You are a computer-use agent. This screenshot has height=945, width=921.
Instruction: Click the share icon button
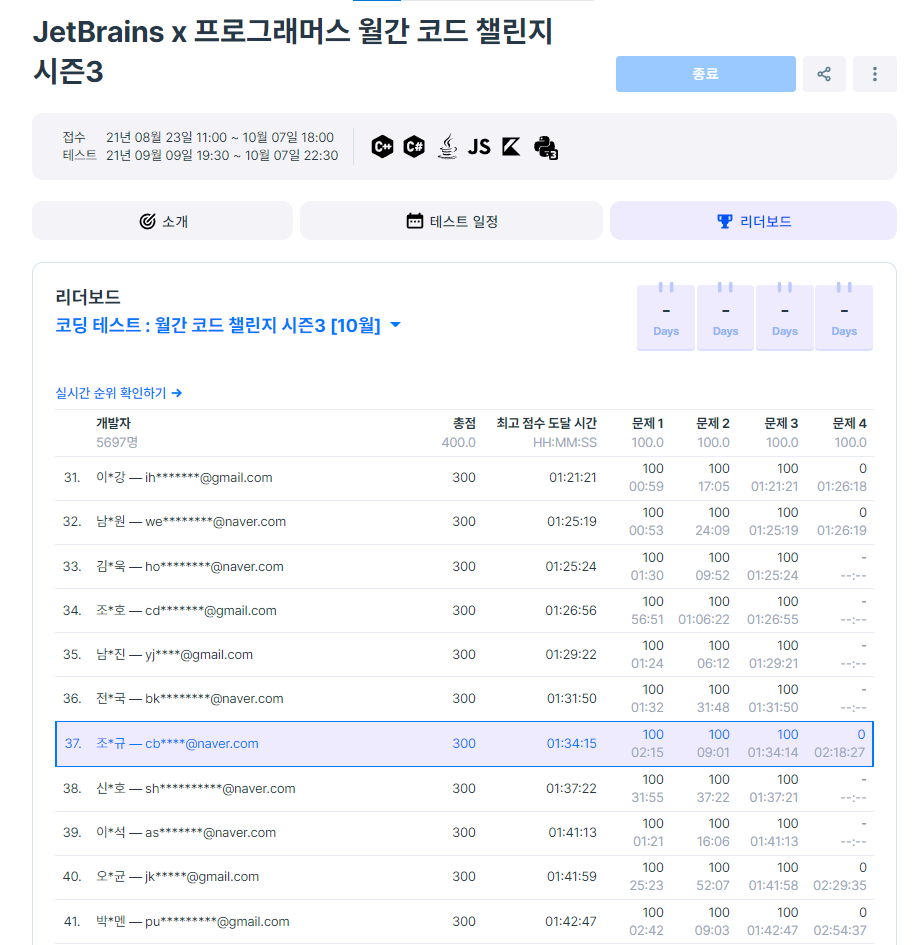(x=823, y=74)
